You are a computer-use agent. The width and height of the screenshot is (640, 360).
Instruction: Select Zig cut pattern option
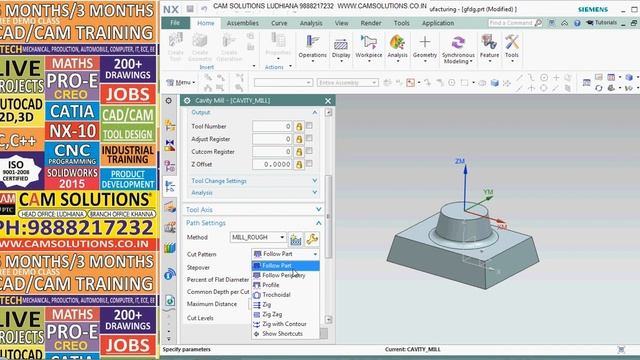point(285,304)
